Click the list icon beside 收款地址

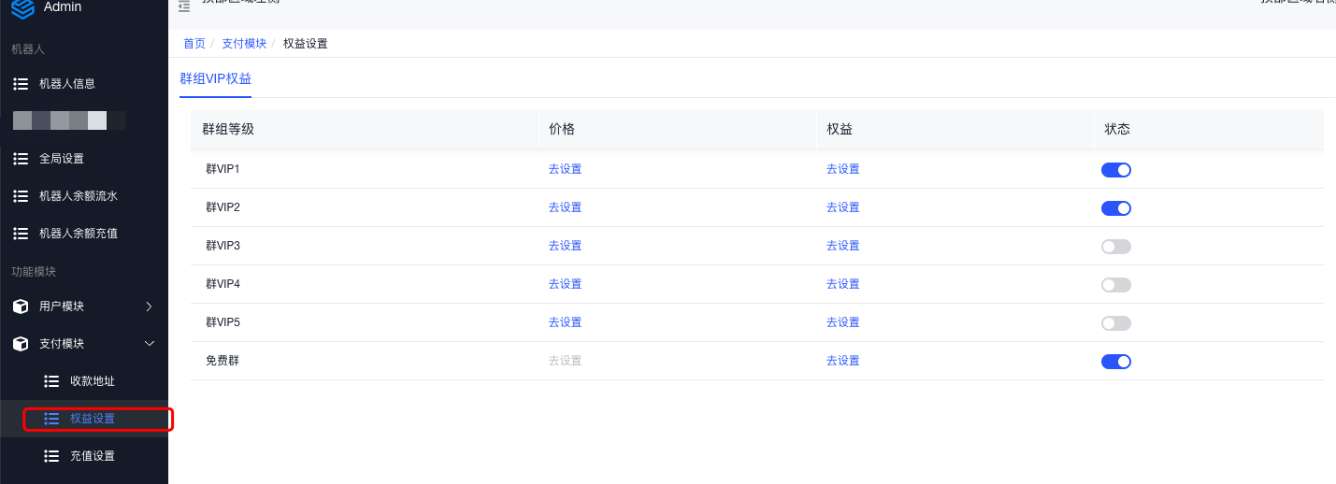[52, 381]
